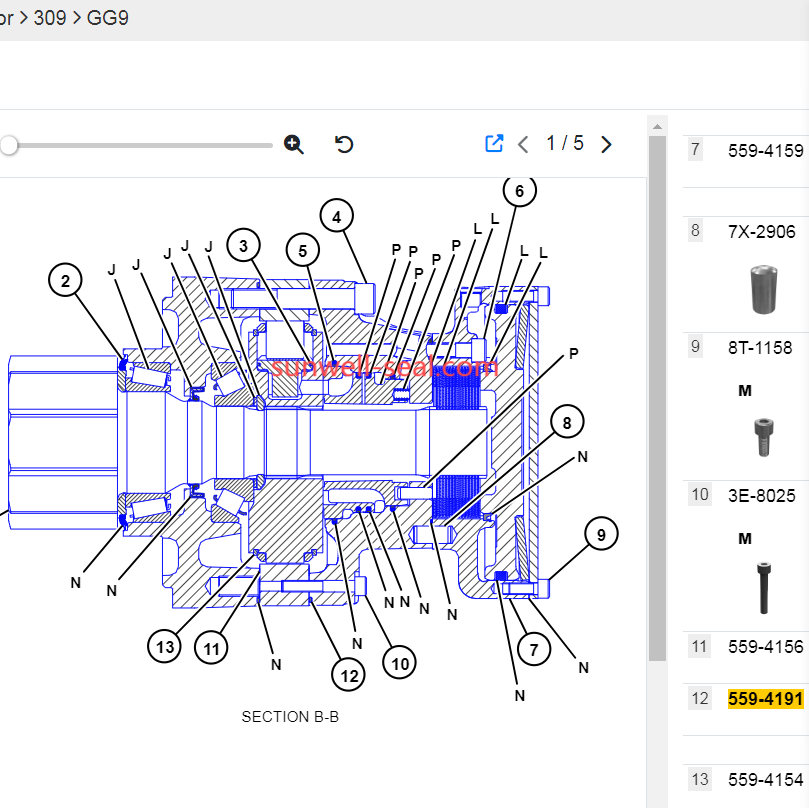Image resolution: width=809 pixels, height=809 pixels.
Task: Go to the next diagram page
Action: pos(606,144)
